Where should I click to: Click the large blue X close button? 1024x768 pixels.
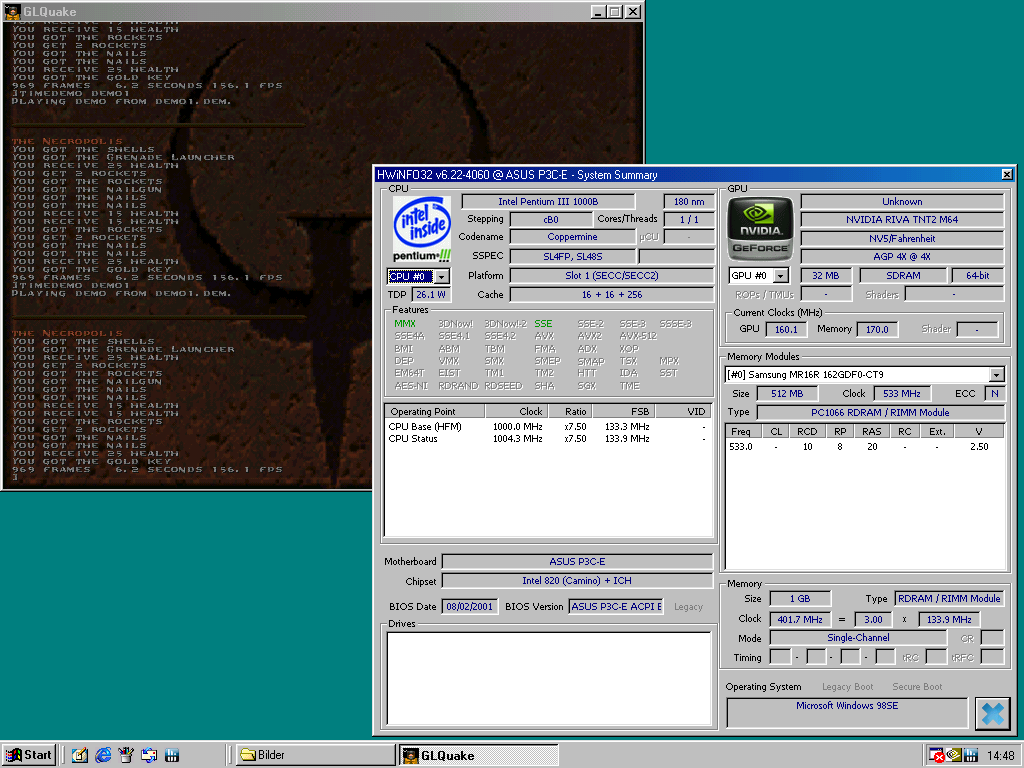click(992, 713)
